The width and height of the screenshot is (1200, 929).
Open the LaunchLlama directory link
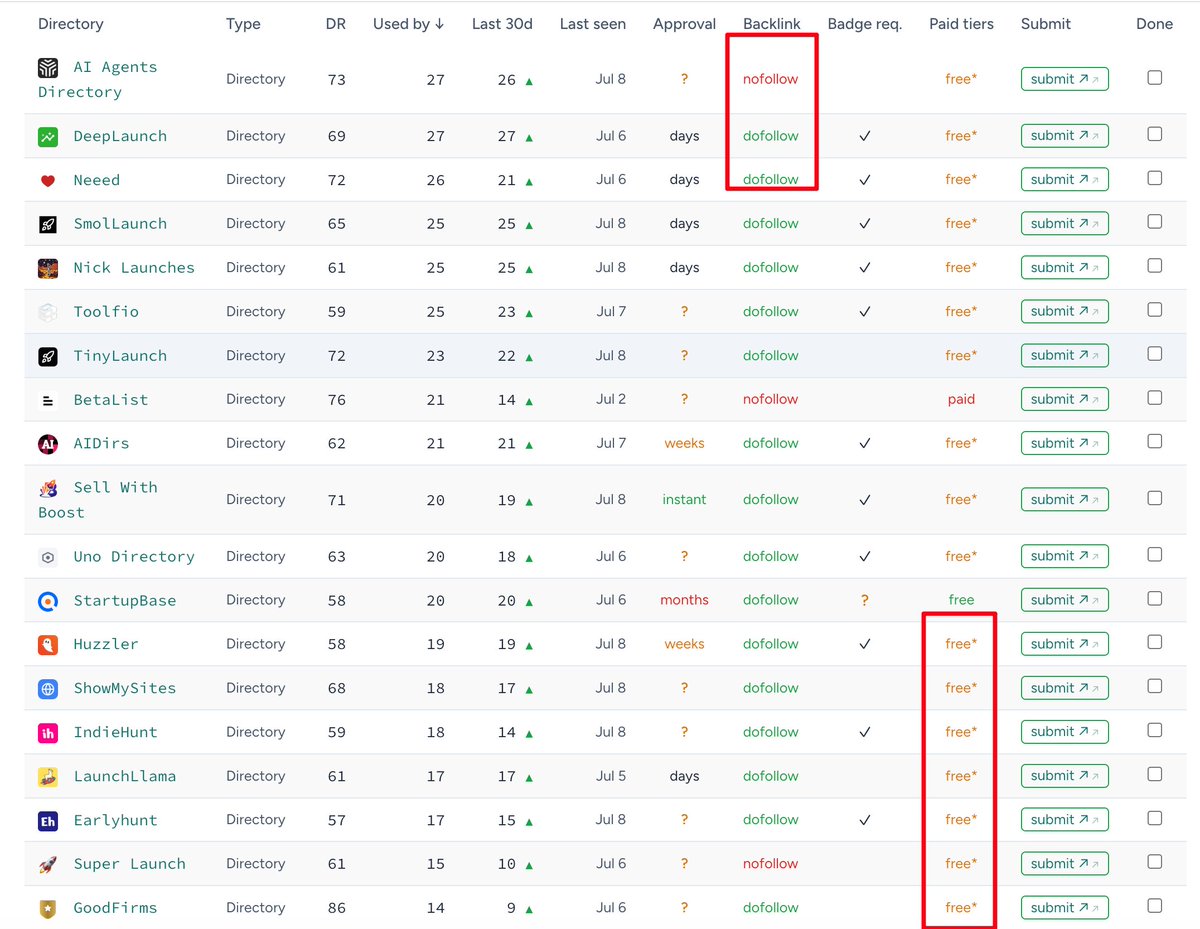pos(124,776)
